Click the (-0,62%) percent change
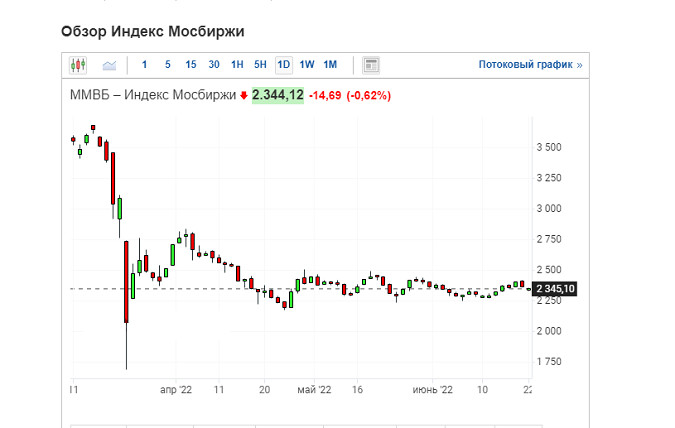Screen dimensions: 675x428 tap(368, 96)
